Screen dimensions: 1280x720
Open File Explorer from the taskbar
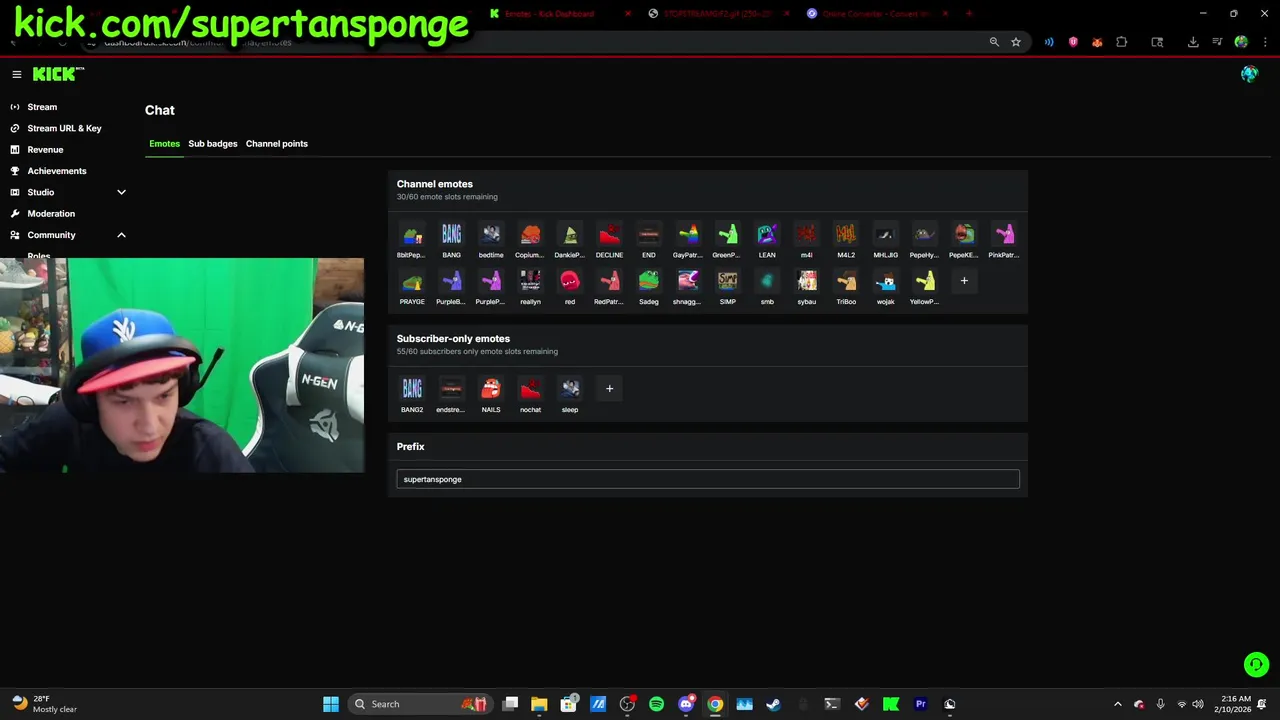click(539, 704)
